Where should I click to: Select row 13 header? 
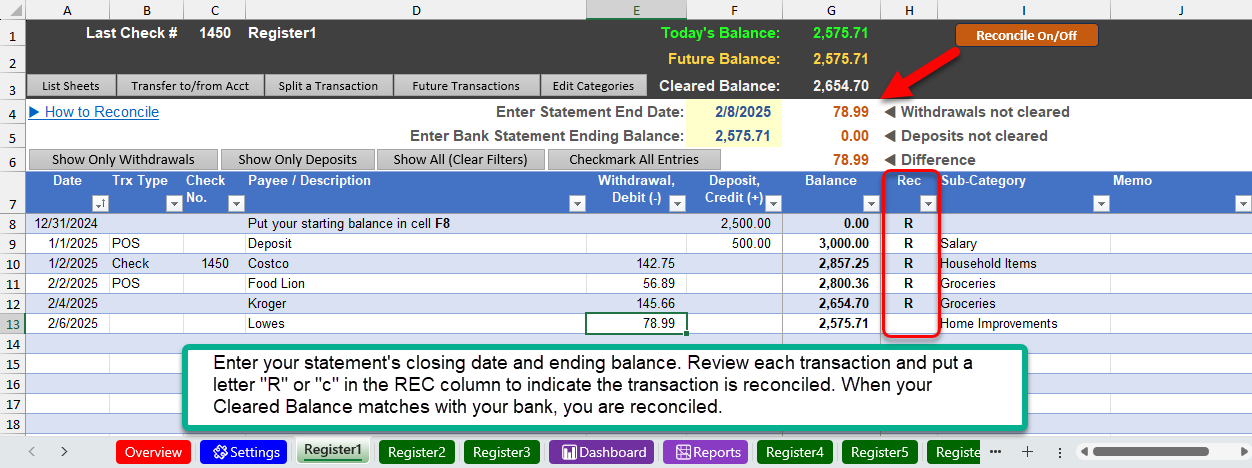tap(13, 323)
